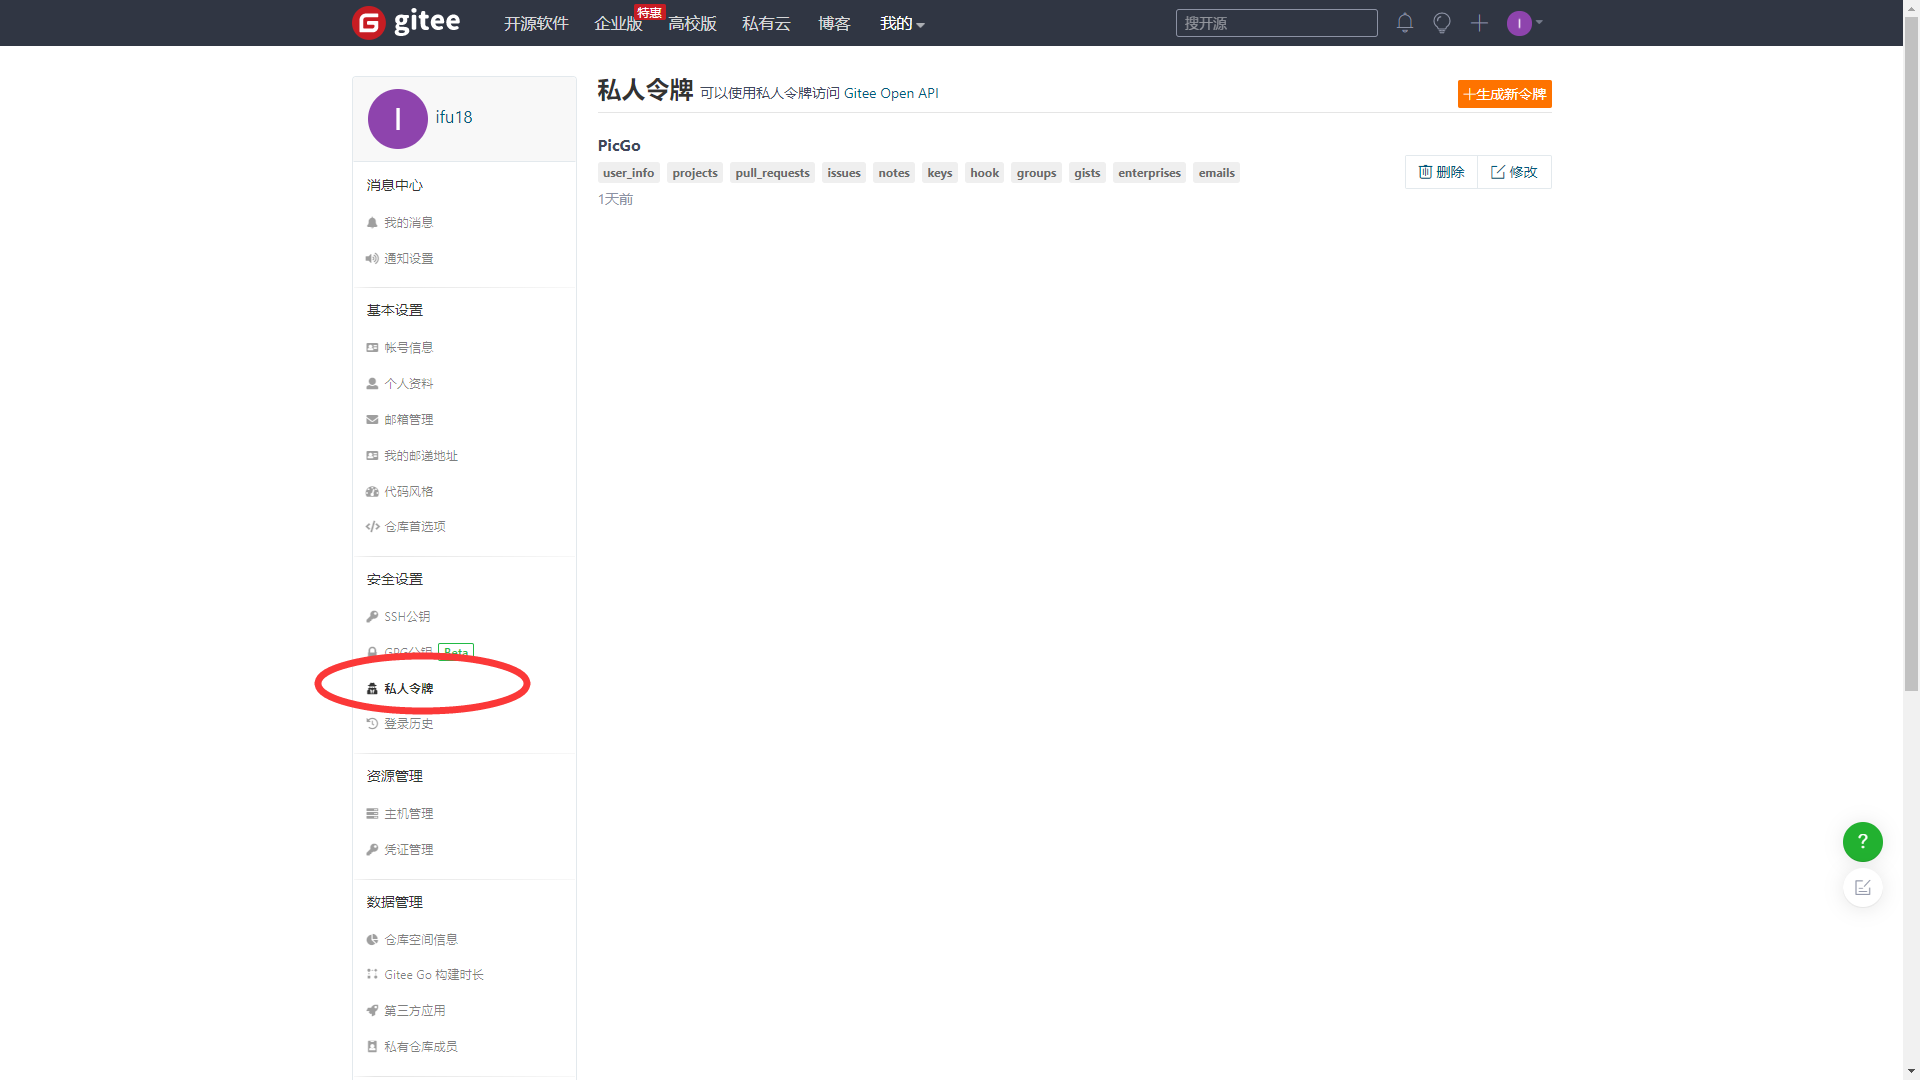This screenshot has height=1080, width=1920.
Task: Click the lightbulb icon in header
Action: click(1441, 22)
